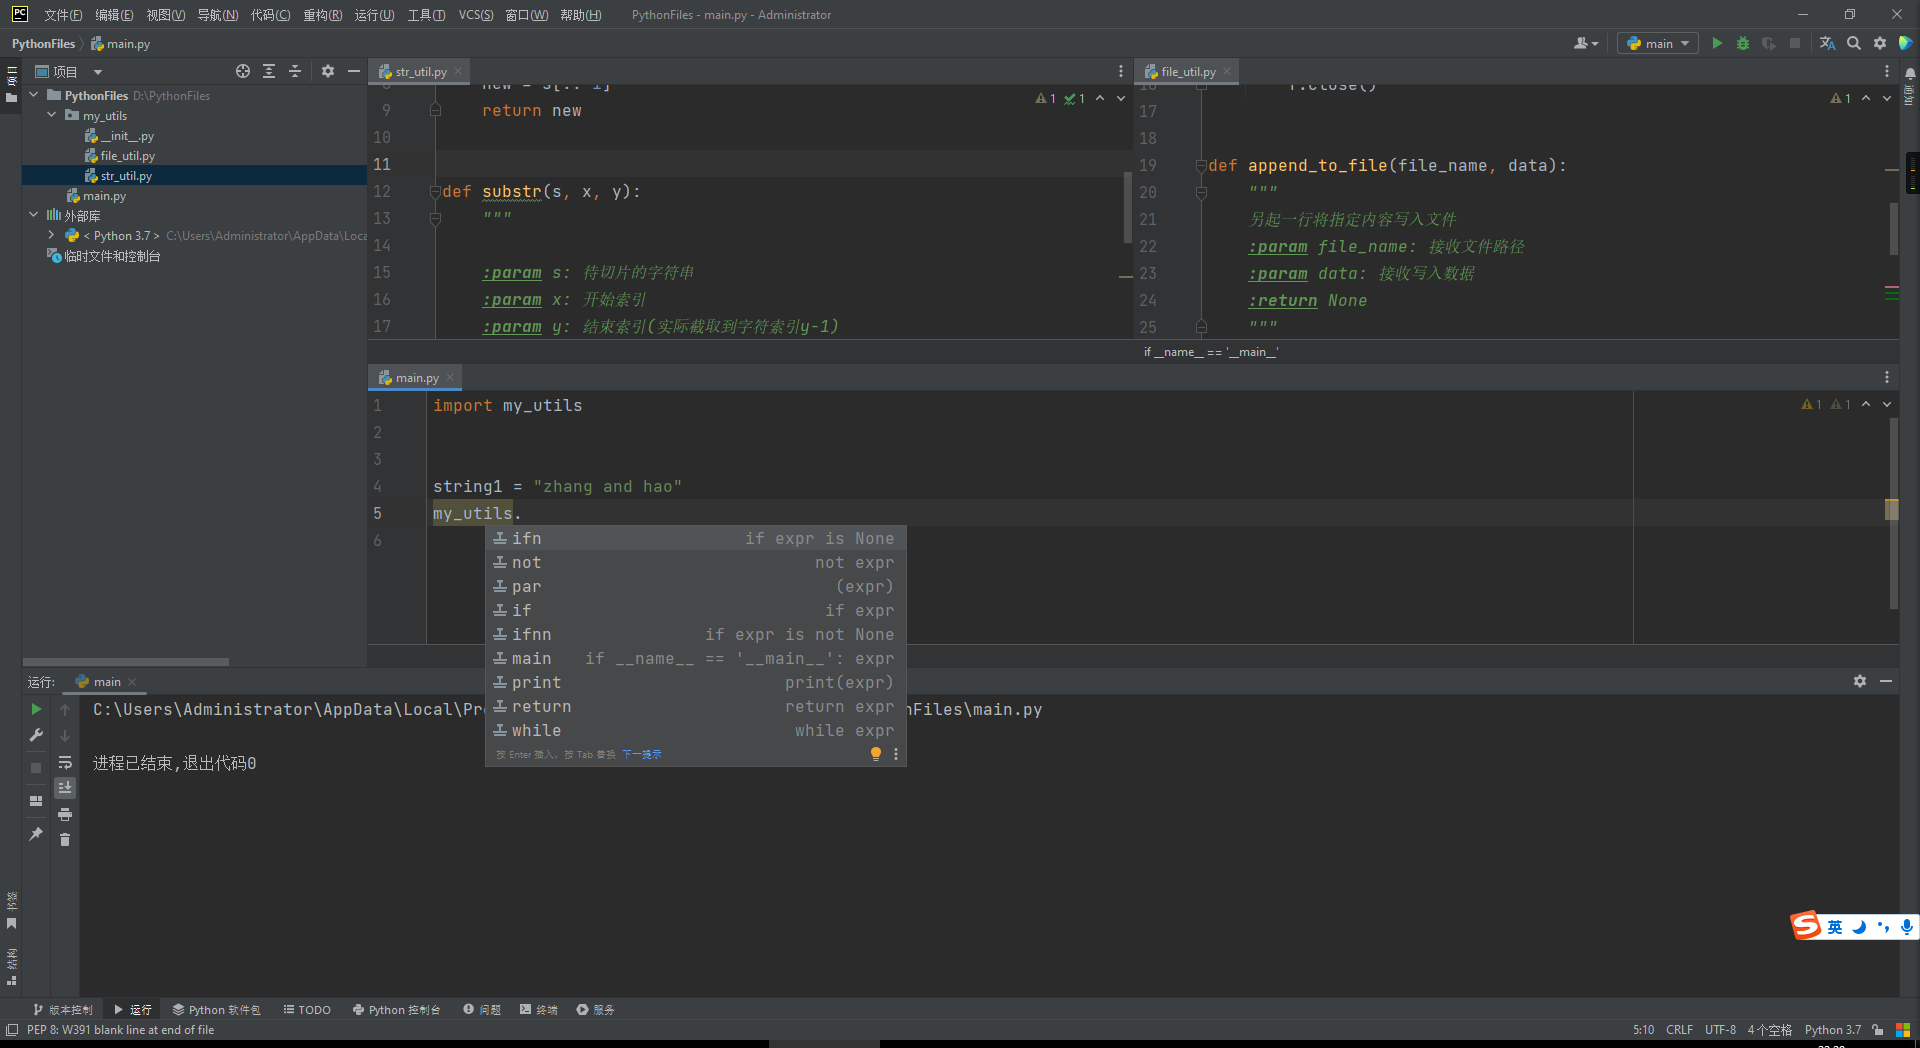Open run panel settings gear
1920x1048 pixels.
tap(1860, 681)
